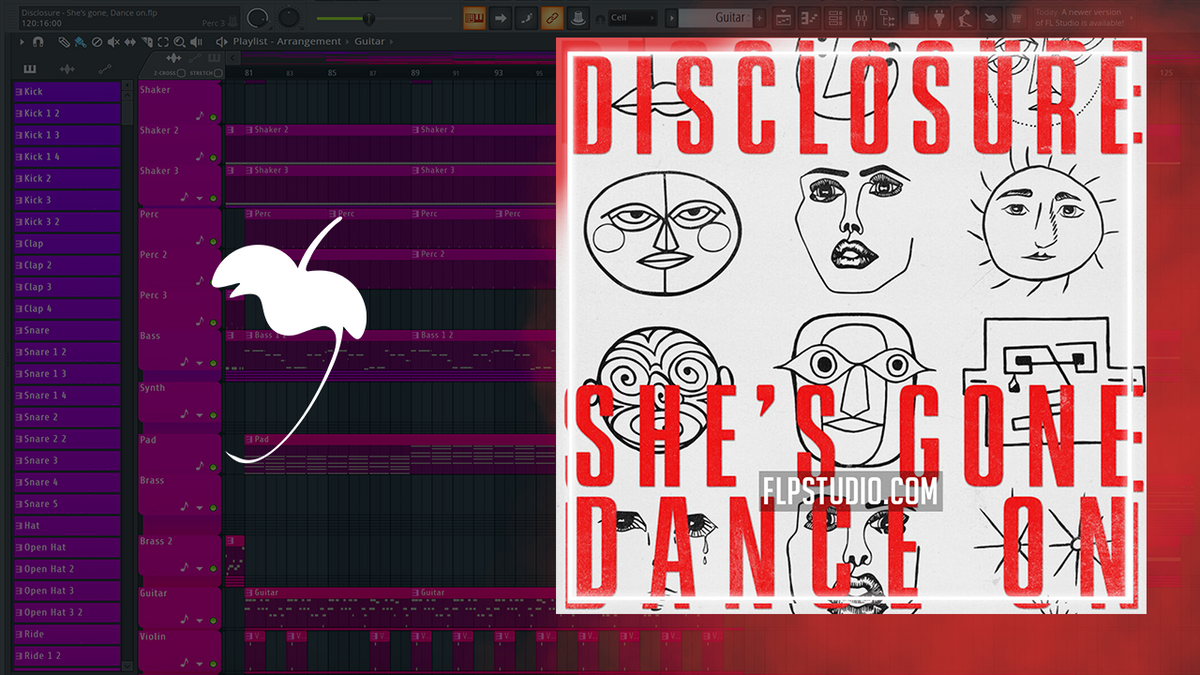Select the Paint tool in the playlist toolbar
1200x675 pixels.
point(79,41)
